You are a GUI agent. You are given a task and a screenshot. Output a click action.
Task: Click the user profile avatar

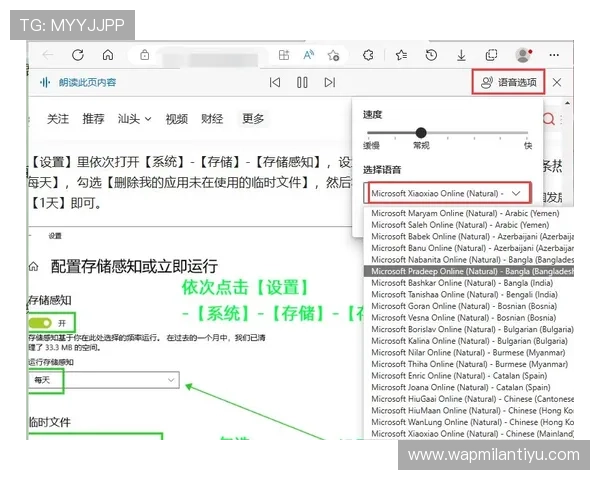click(523, 55)
